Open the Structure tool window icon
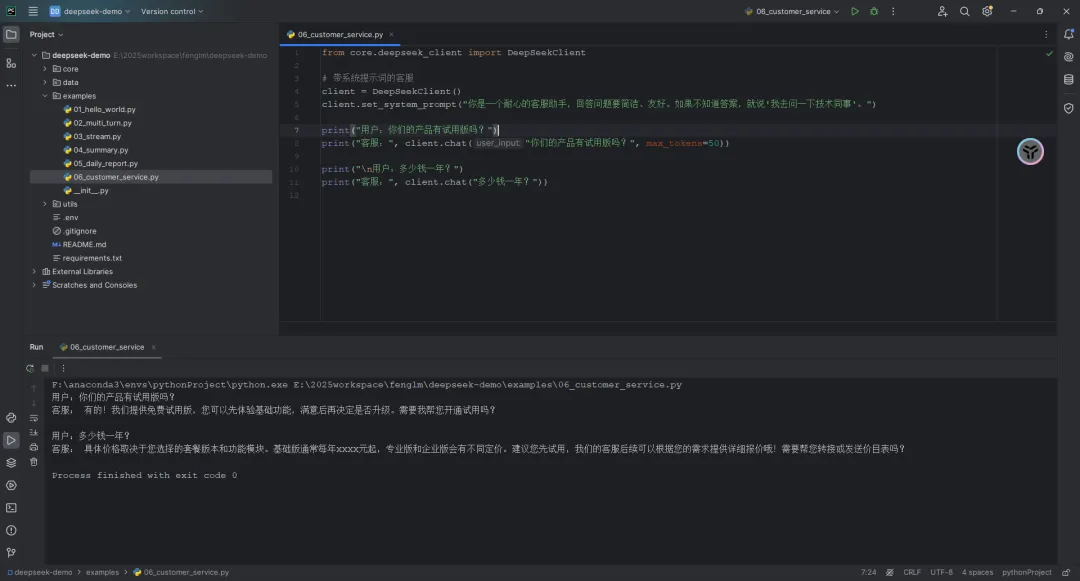 [x=11, y=63]
